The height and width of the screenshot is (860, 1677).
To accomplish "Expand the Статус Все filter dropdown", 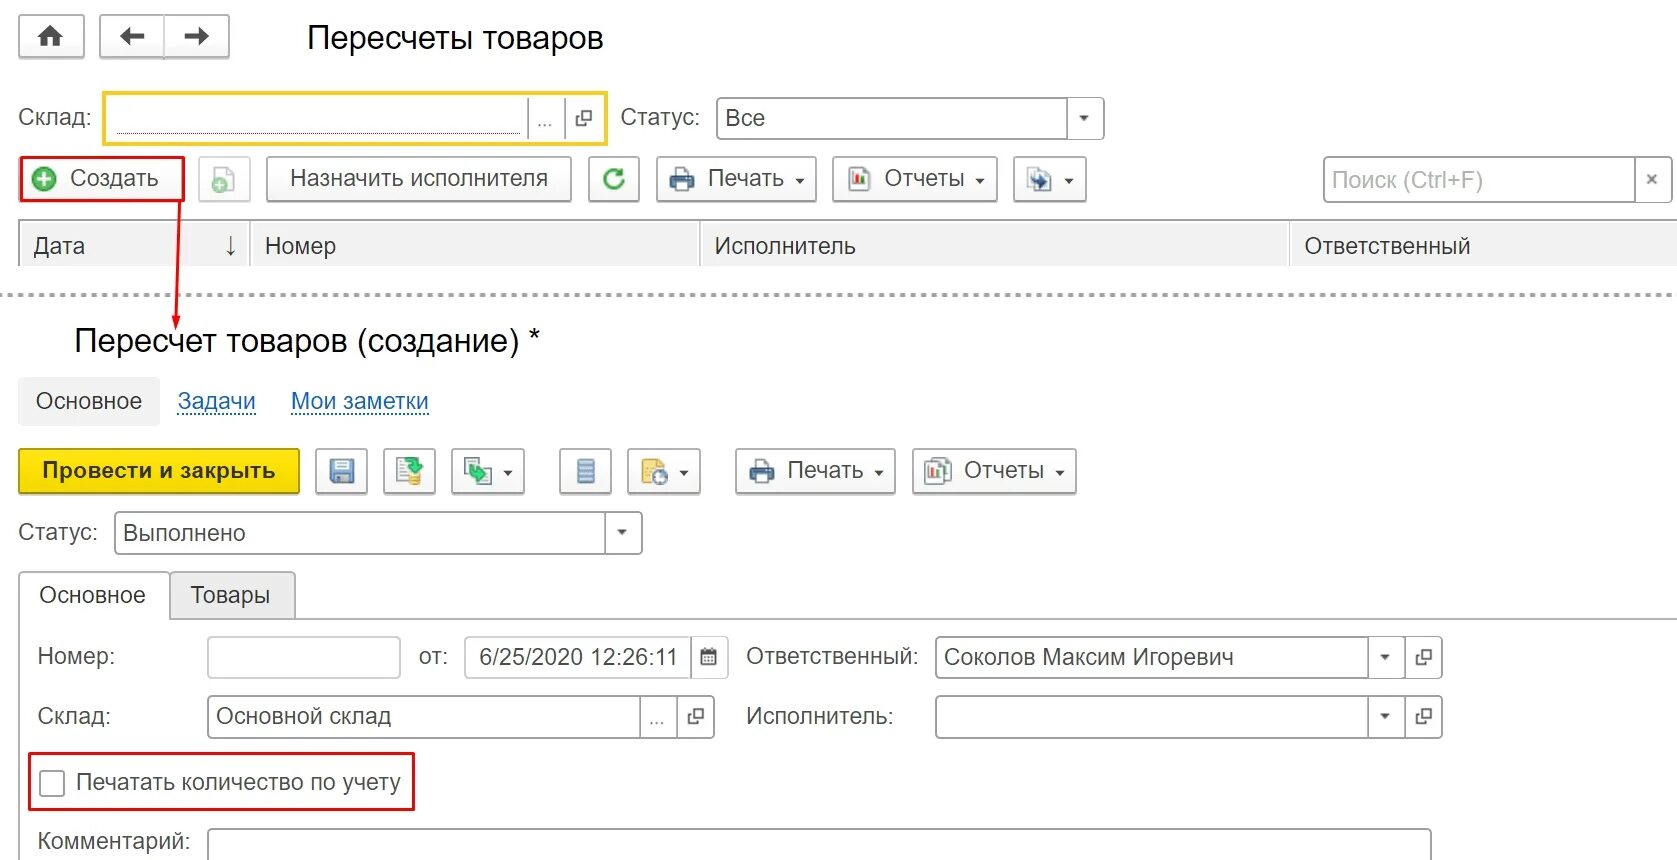I will [1085, 119].
